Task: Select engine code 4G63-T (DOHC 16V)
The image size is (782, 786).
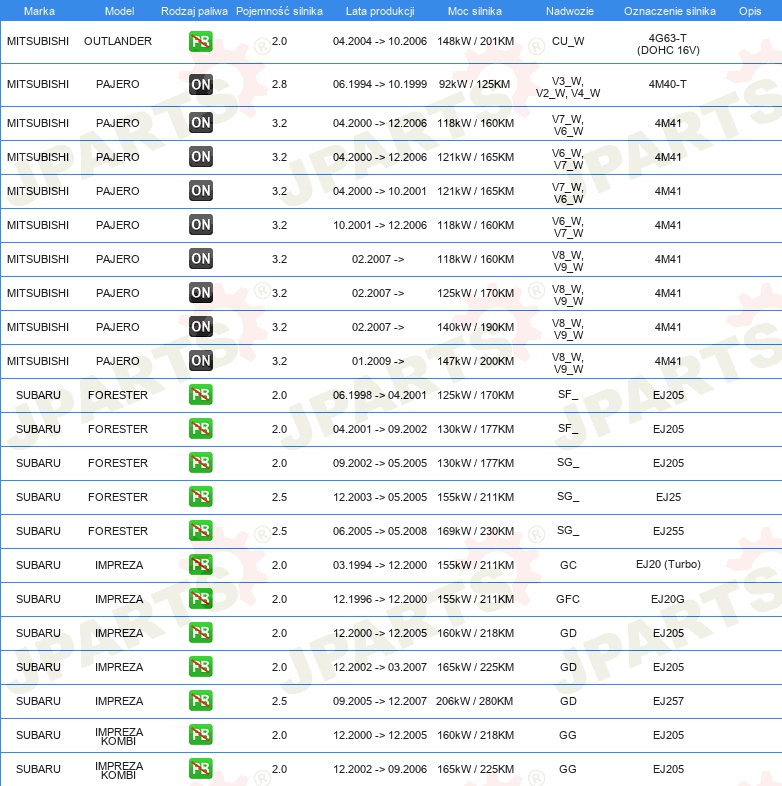Action: (668, 44)
